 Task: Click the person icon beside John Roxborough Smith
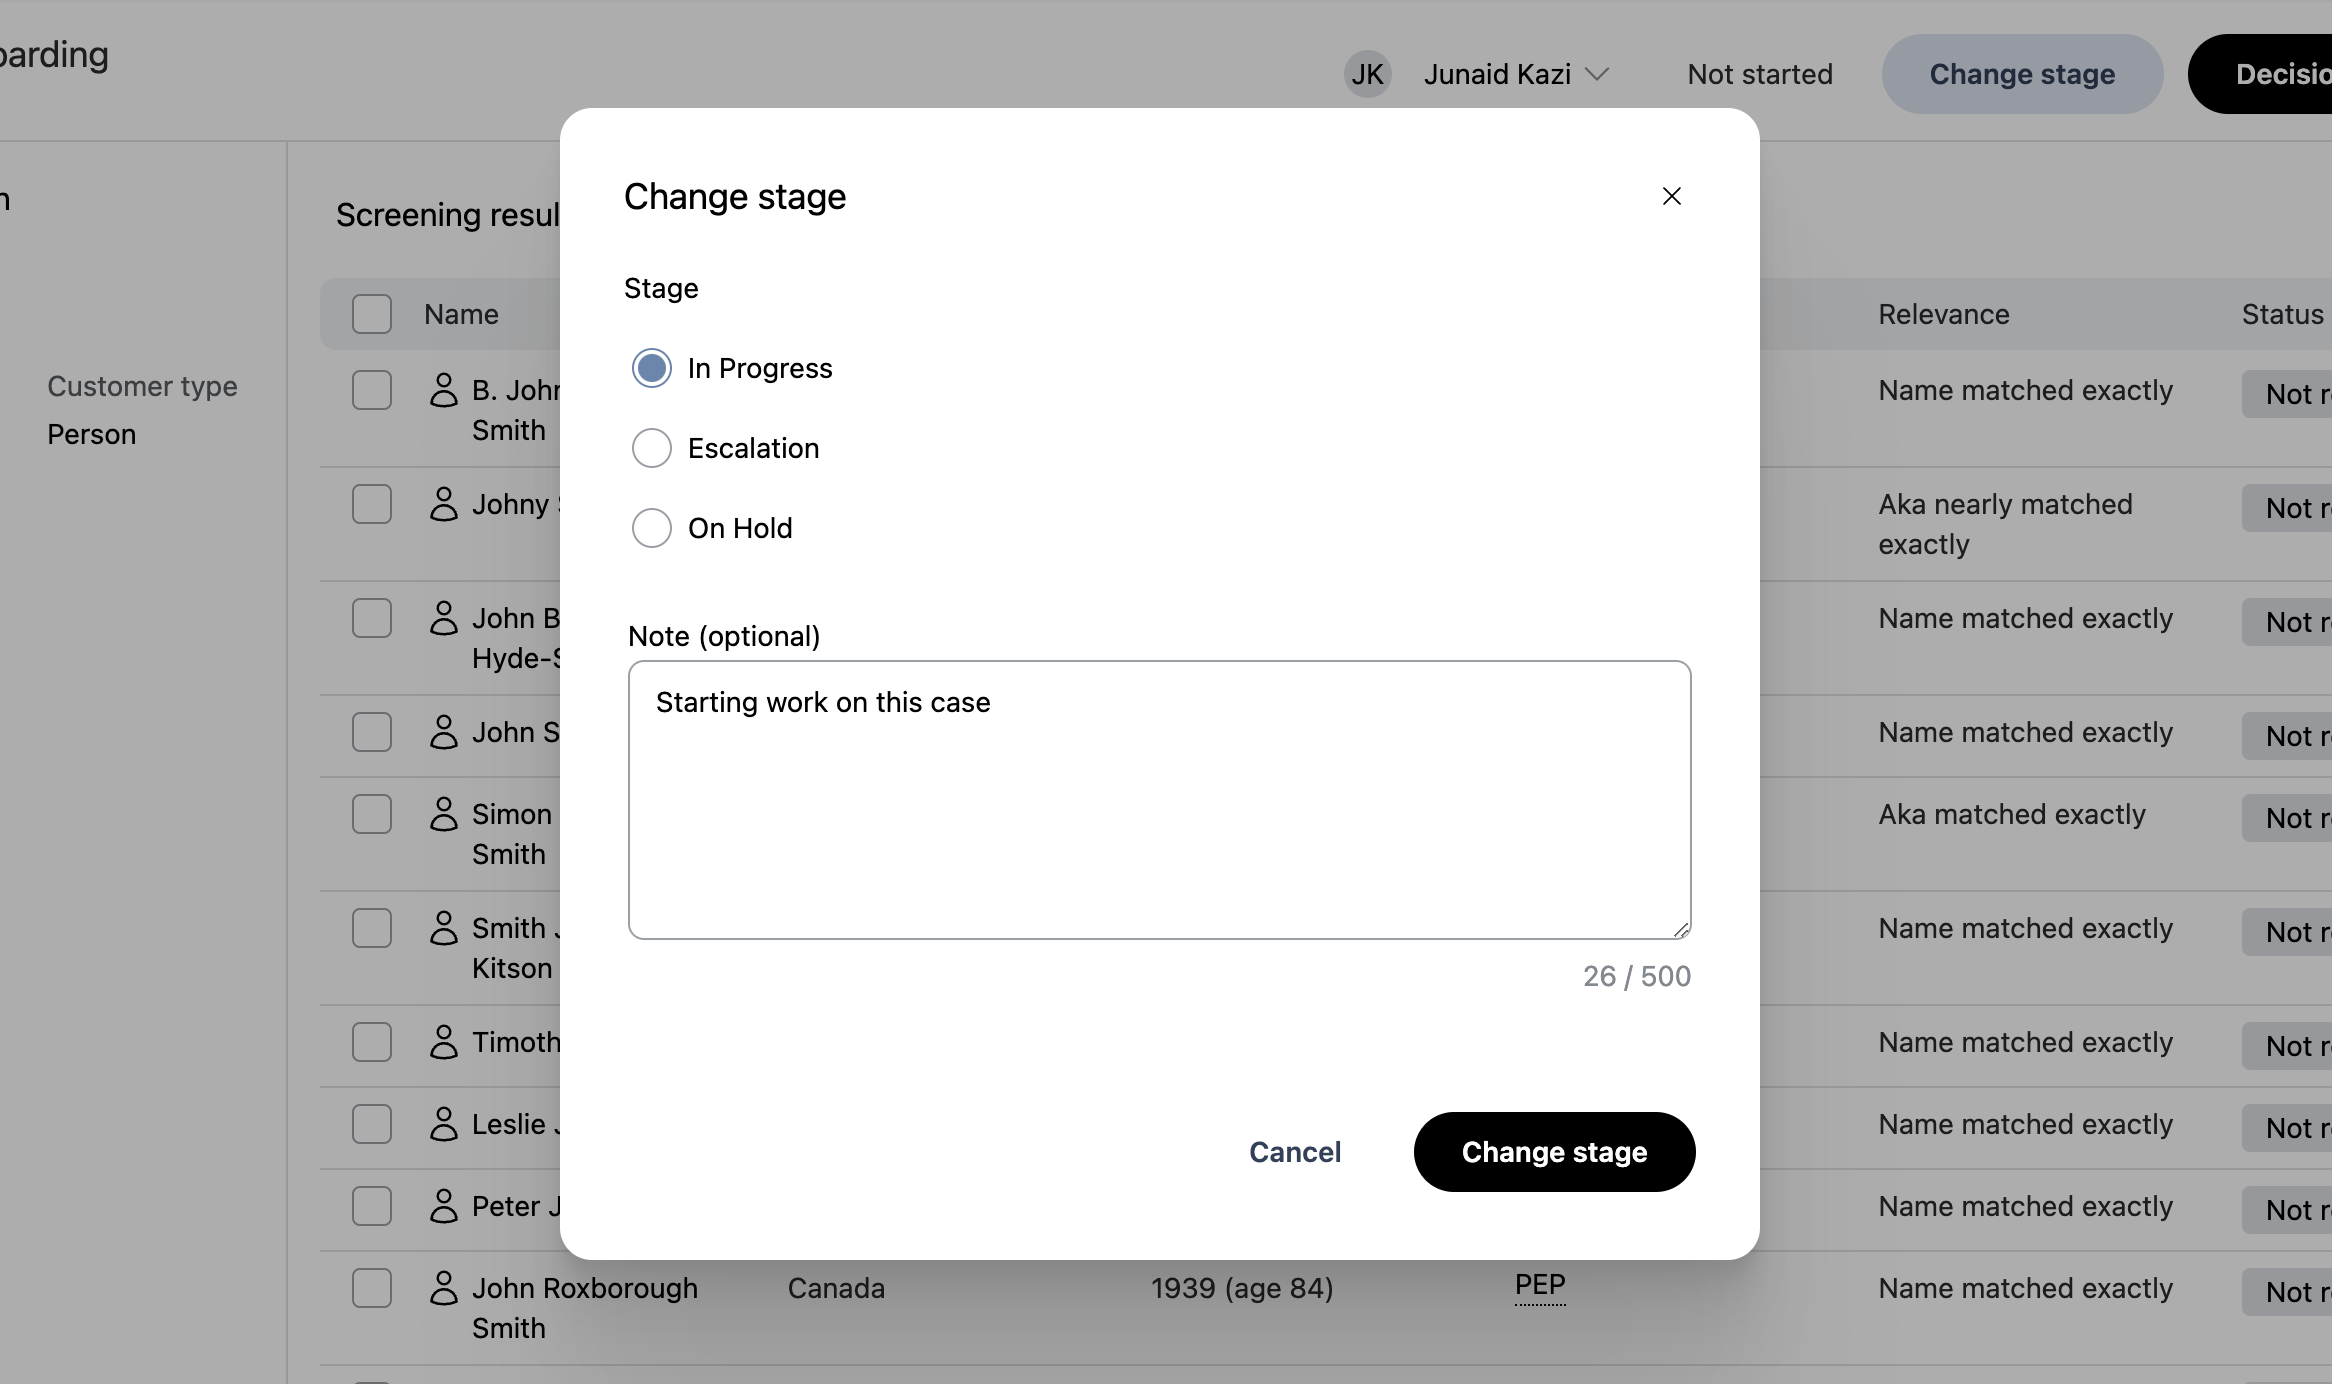pos(443,1289)
